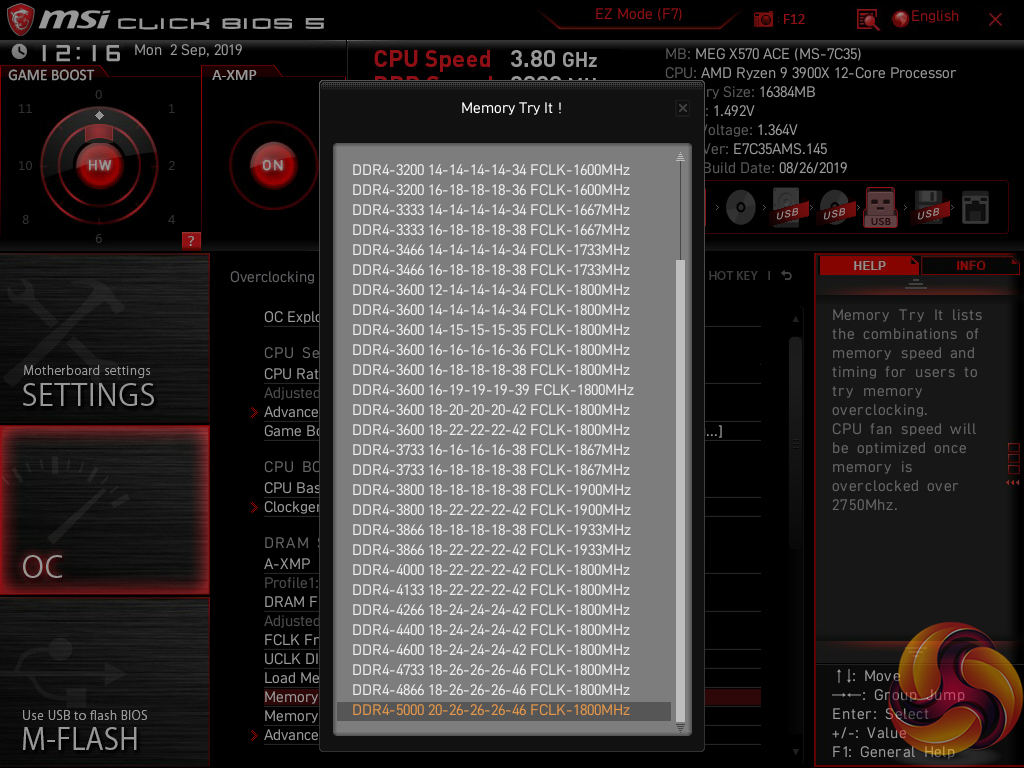Open the HELP tab

[869, 266]
